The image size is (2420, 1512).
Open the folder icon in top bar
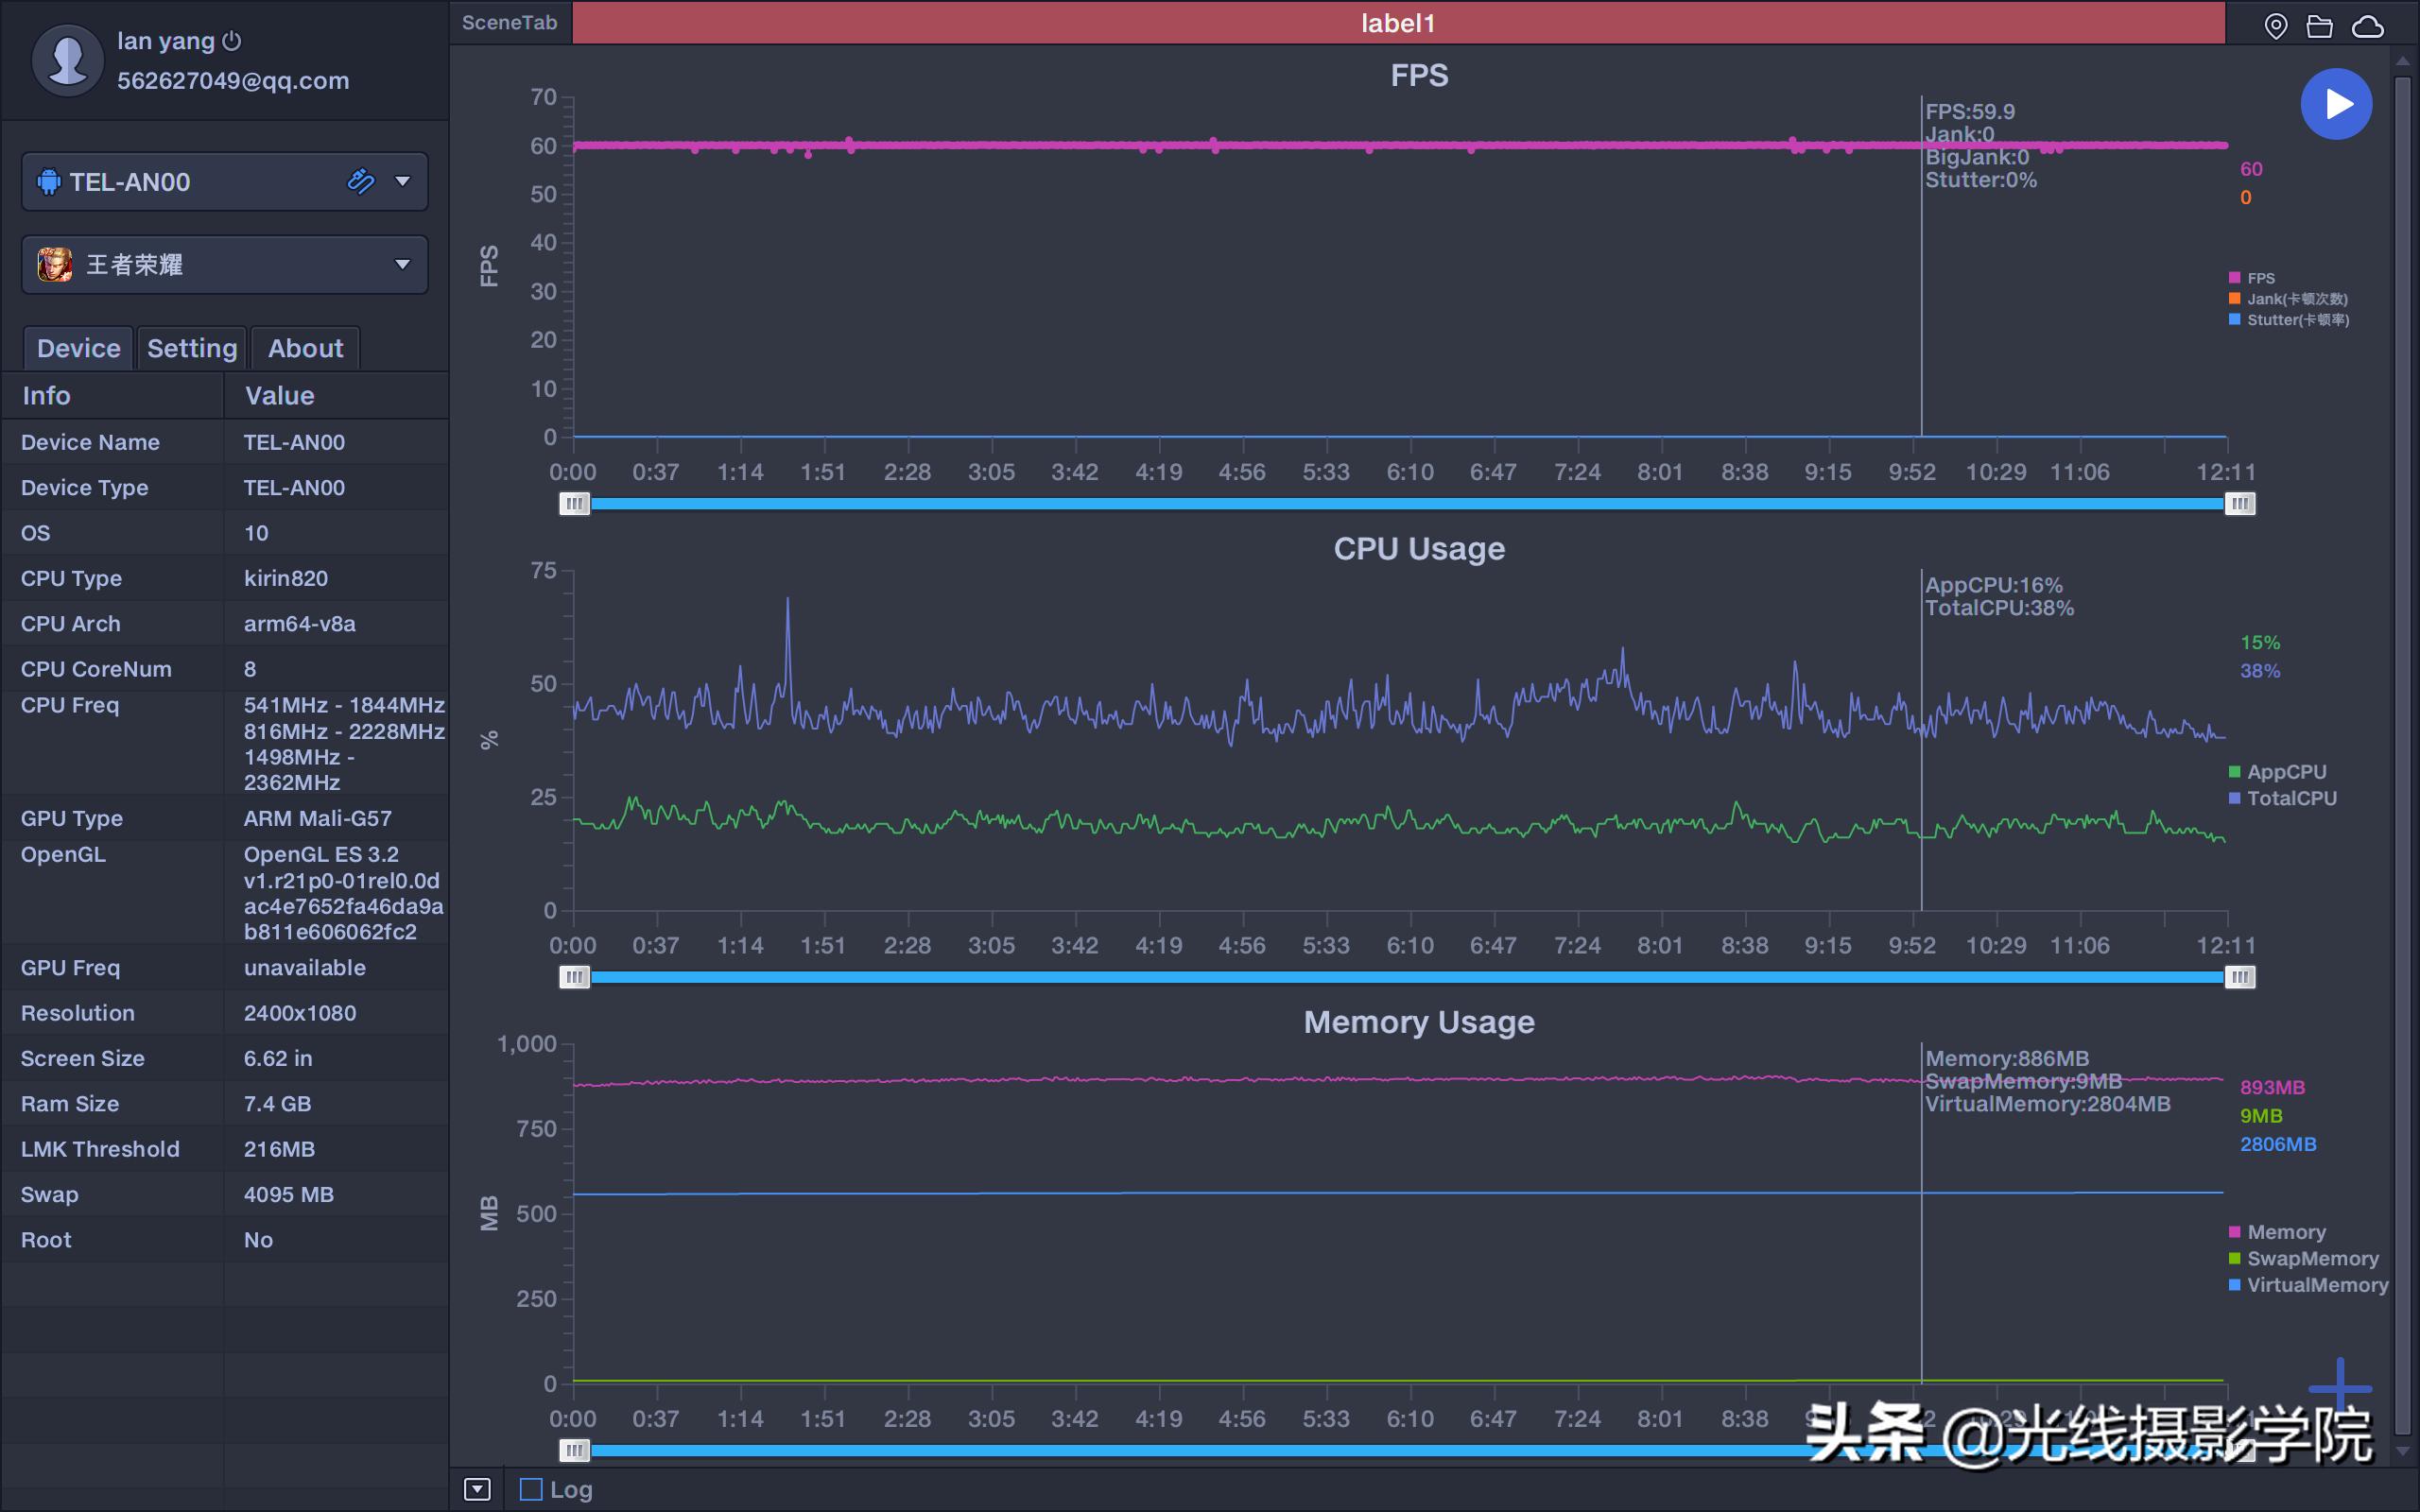tap(2319, 26)
